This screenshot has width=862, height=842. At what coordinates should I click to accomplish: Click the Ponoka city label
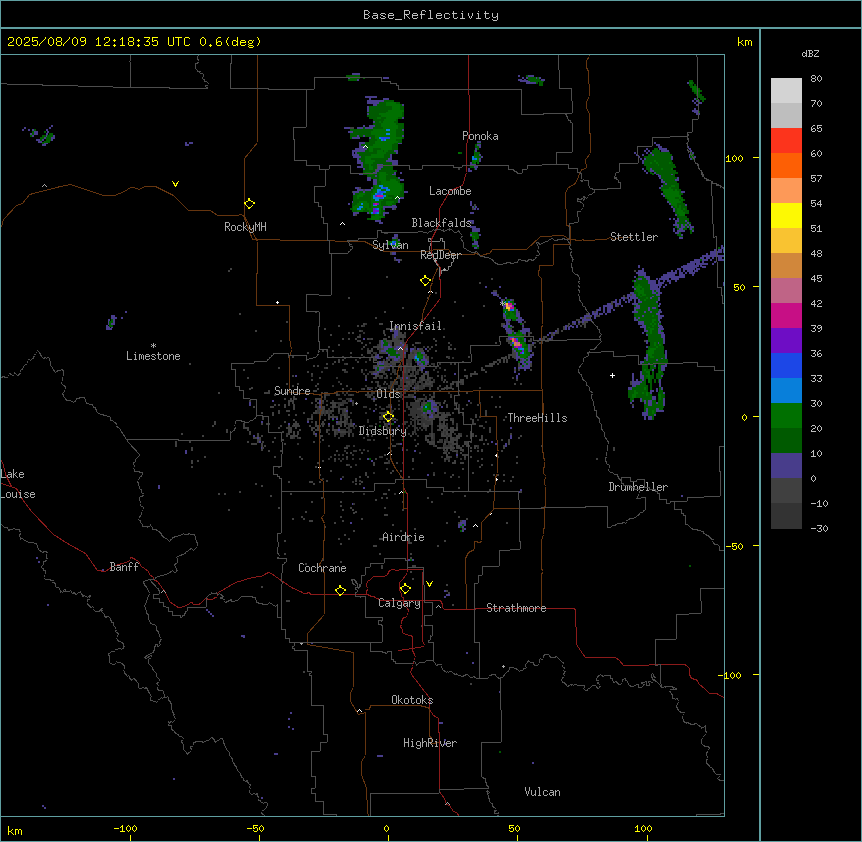480,136
